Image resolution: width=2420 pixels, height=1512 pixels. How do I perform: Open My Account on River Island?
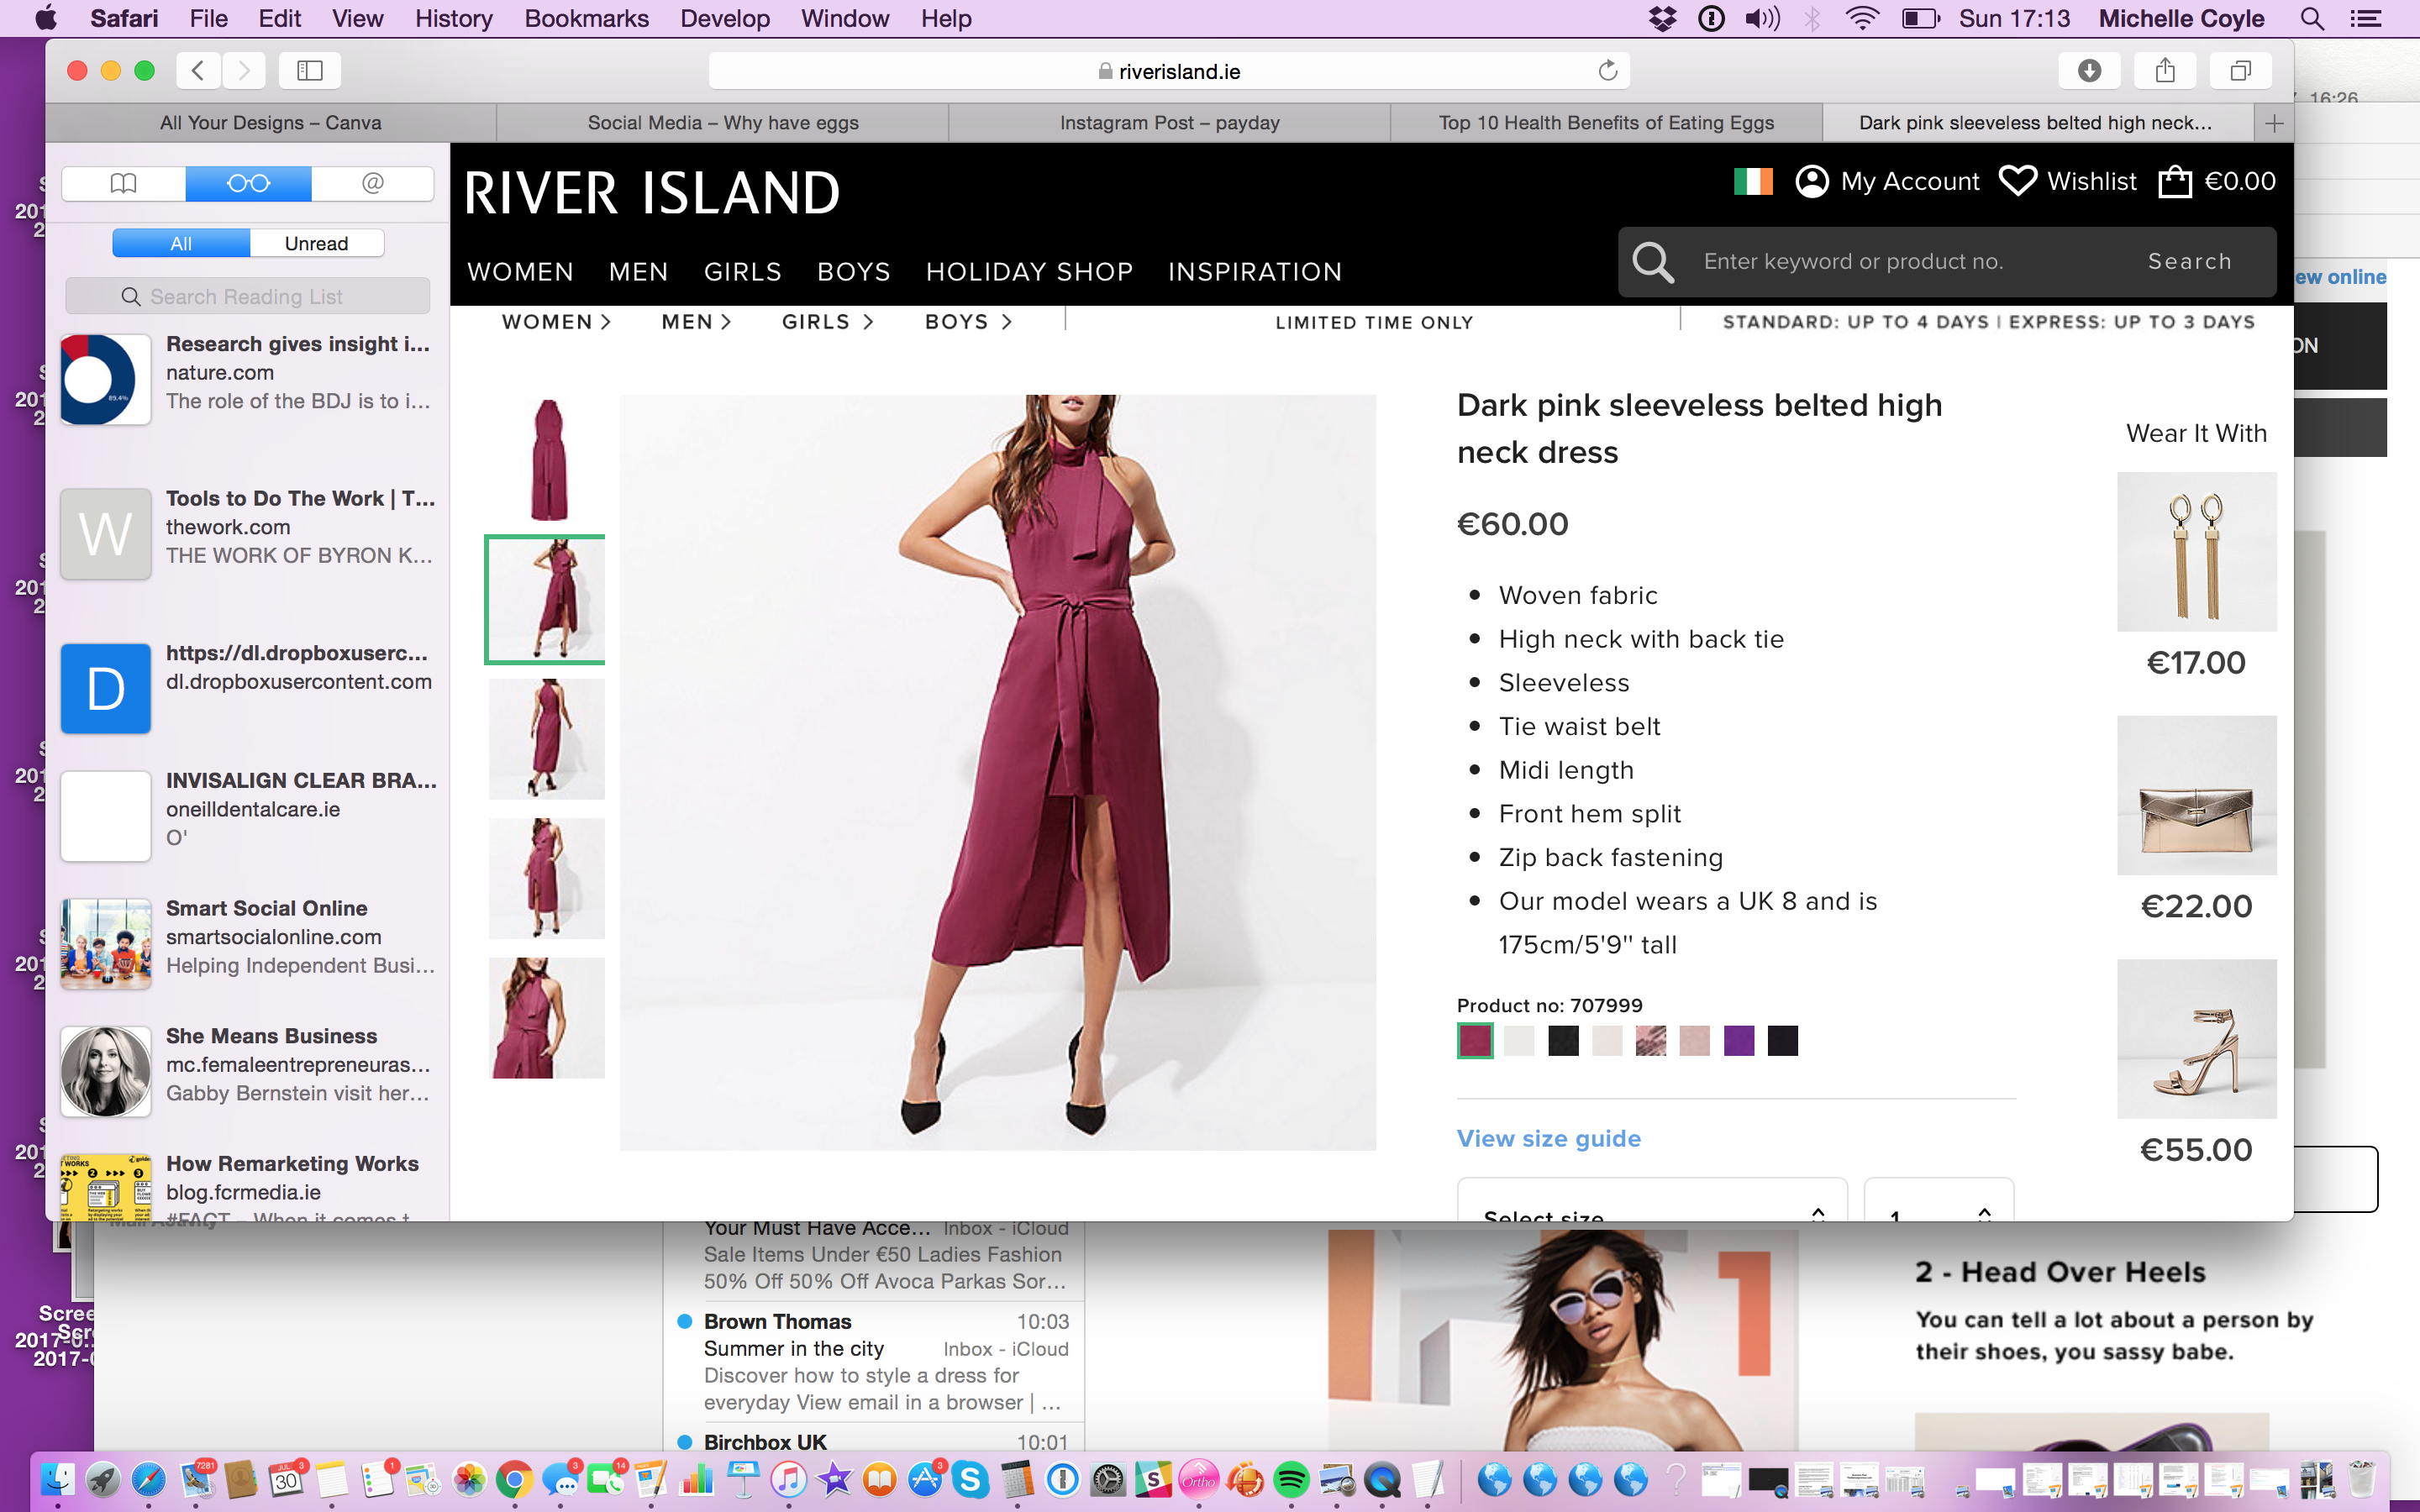coord(1887,181)
